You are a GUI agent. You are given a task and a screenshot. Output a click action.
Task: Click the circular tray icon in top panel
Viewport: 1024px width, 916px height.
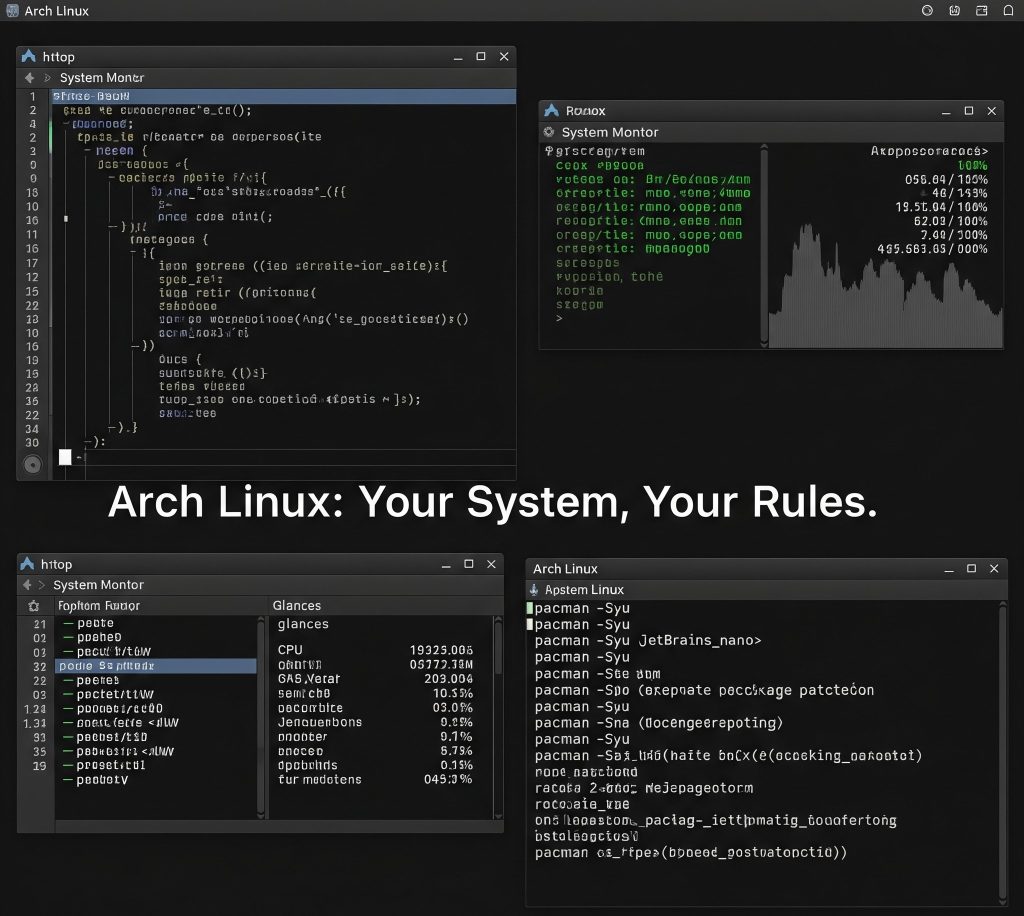(x=927, y=10)
